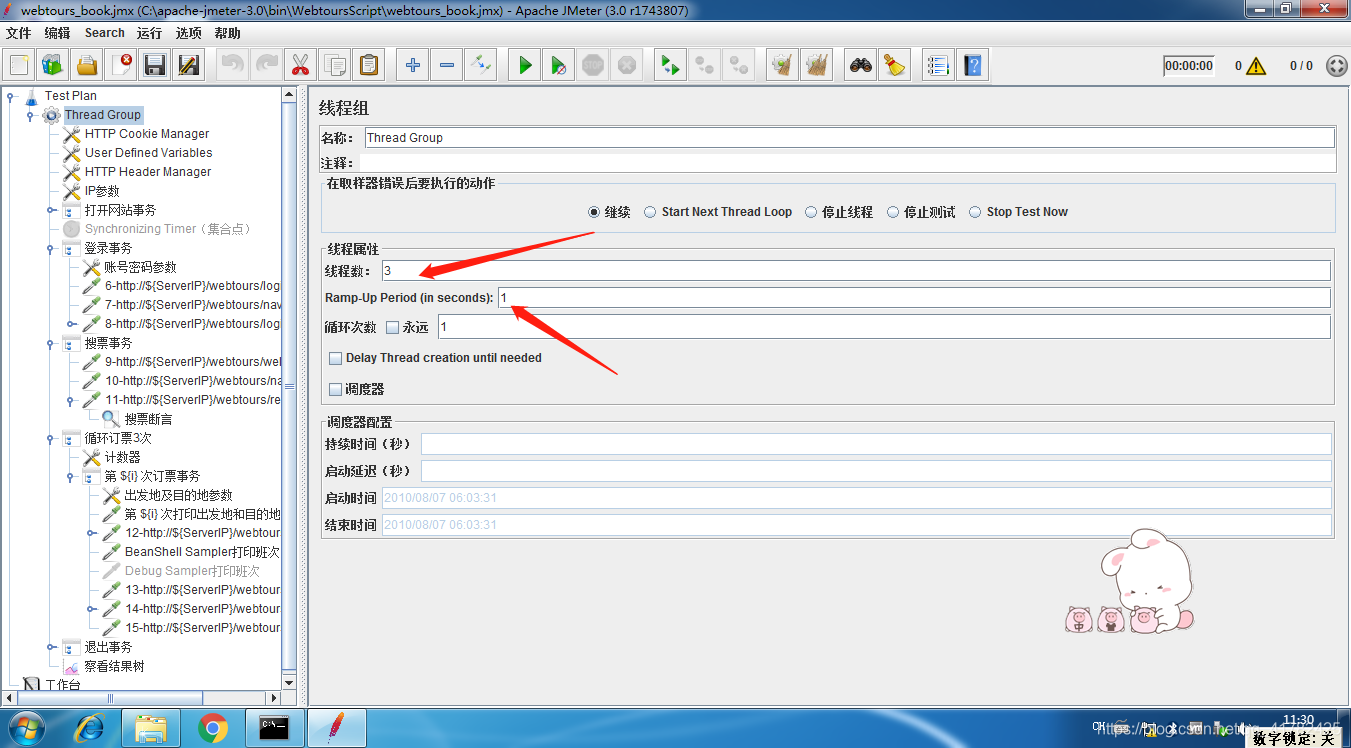
Task: Clear all results with double broom icon
Action: coord(817,66)
